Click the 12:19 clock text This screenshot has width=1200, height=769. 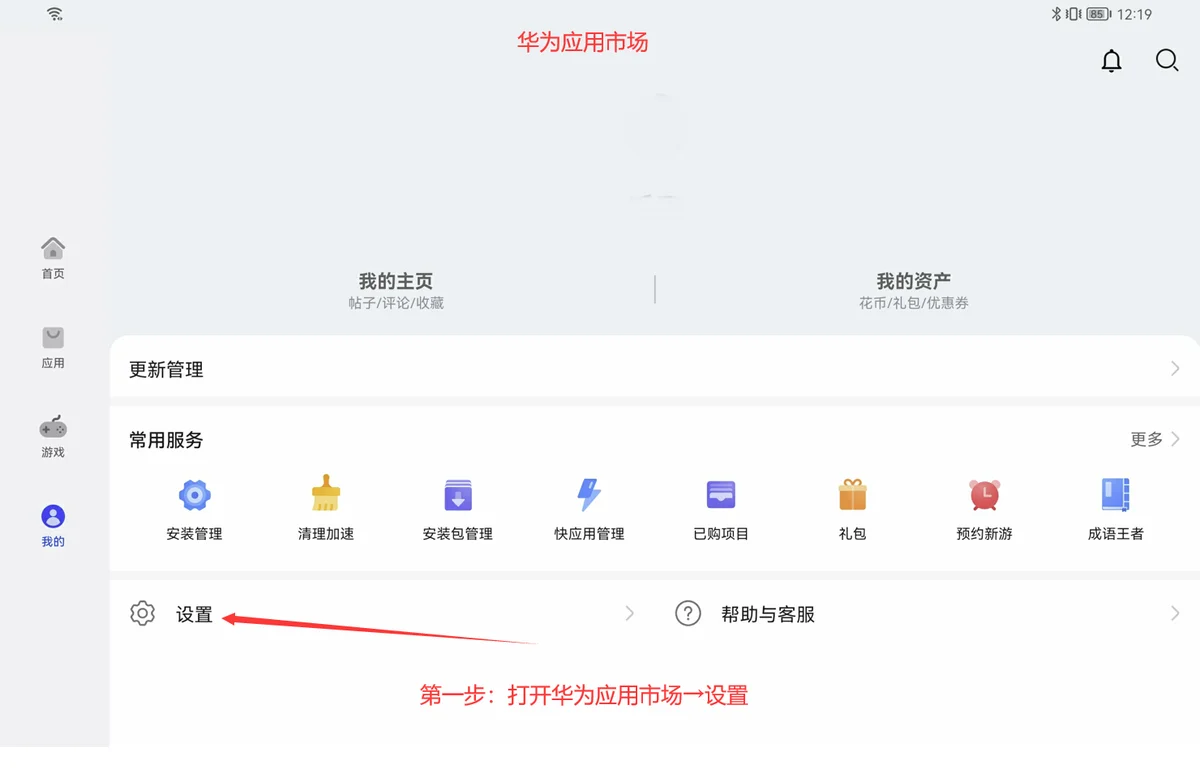tap(1135, 14)
